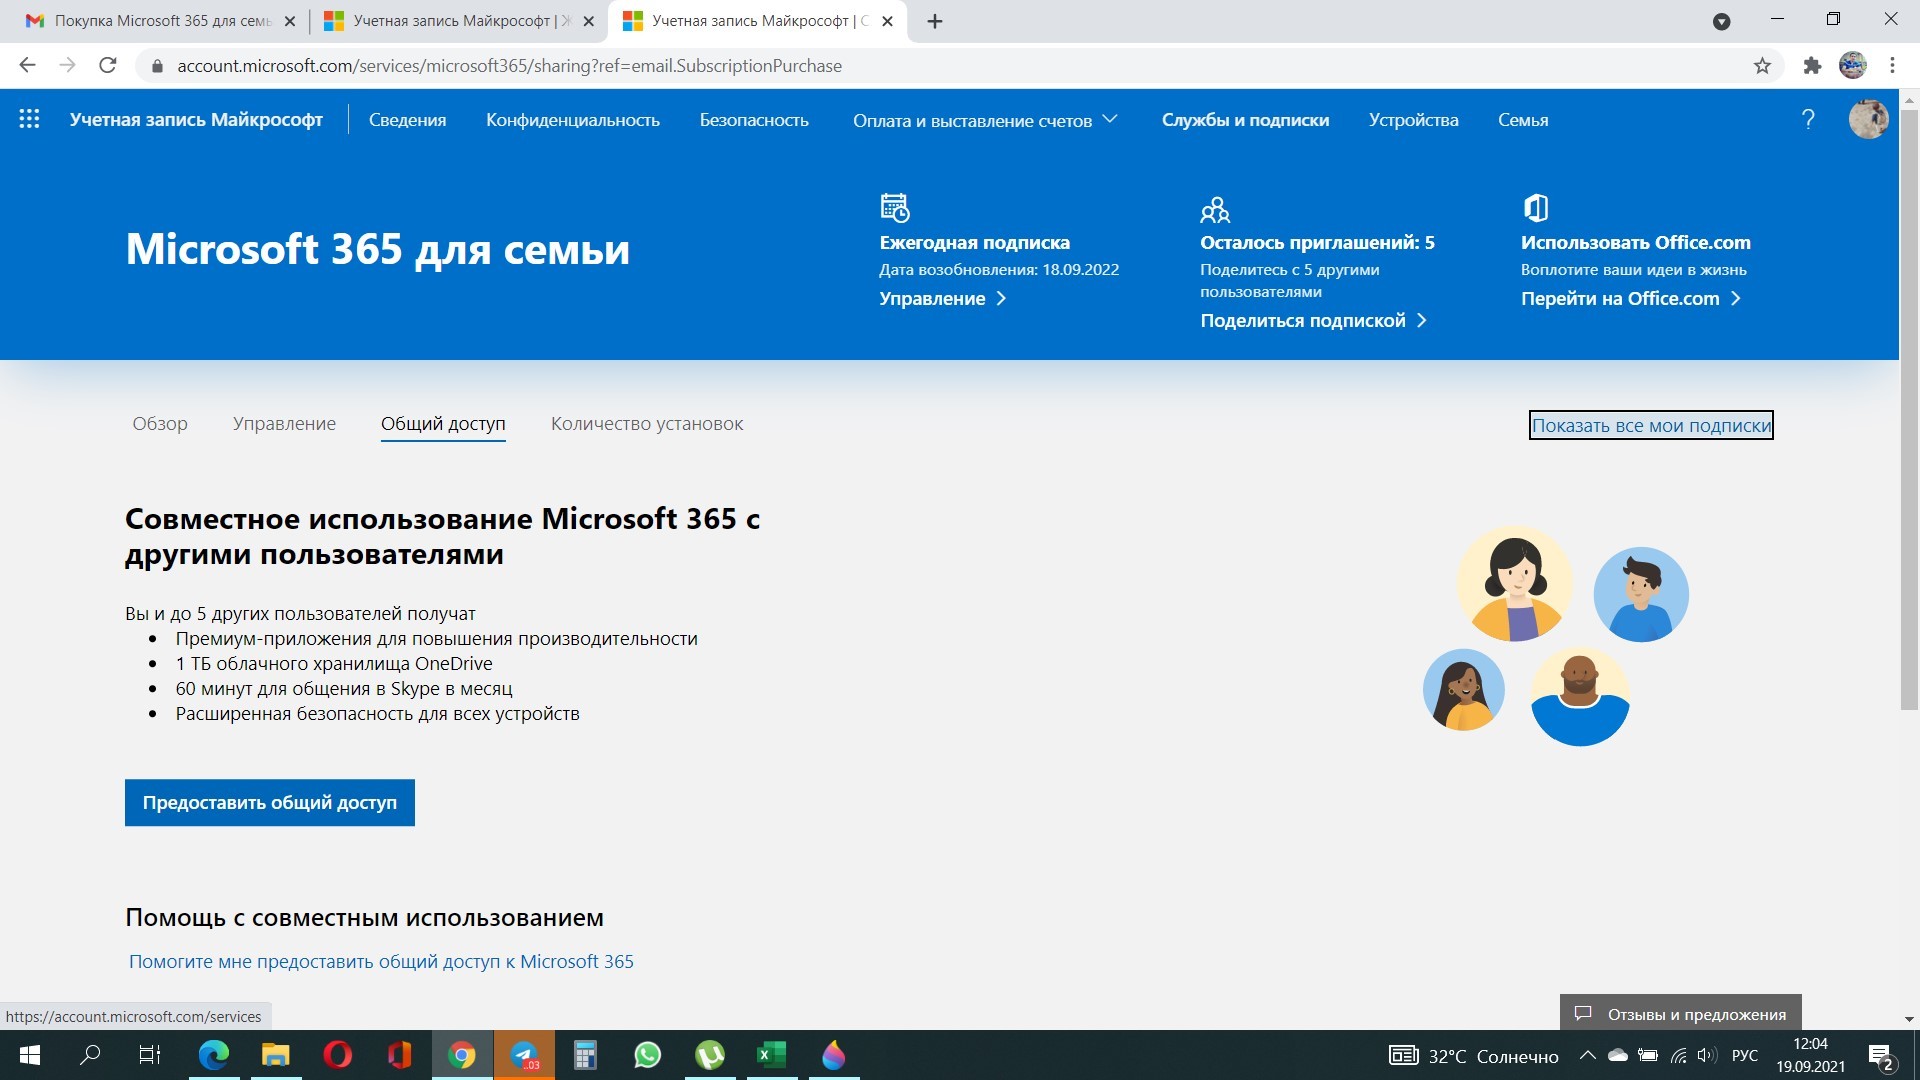
Task: Click the site lock icon in address bar
Action: 156,66
